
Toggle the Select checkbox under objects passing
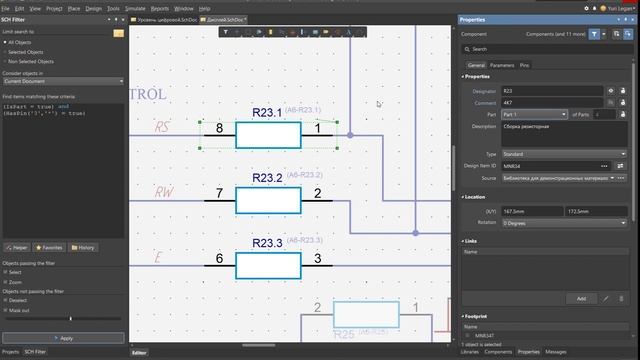[x=5, y=272]
